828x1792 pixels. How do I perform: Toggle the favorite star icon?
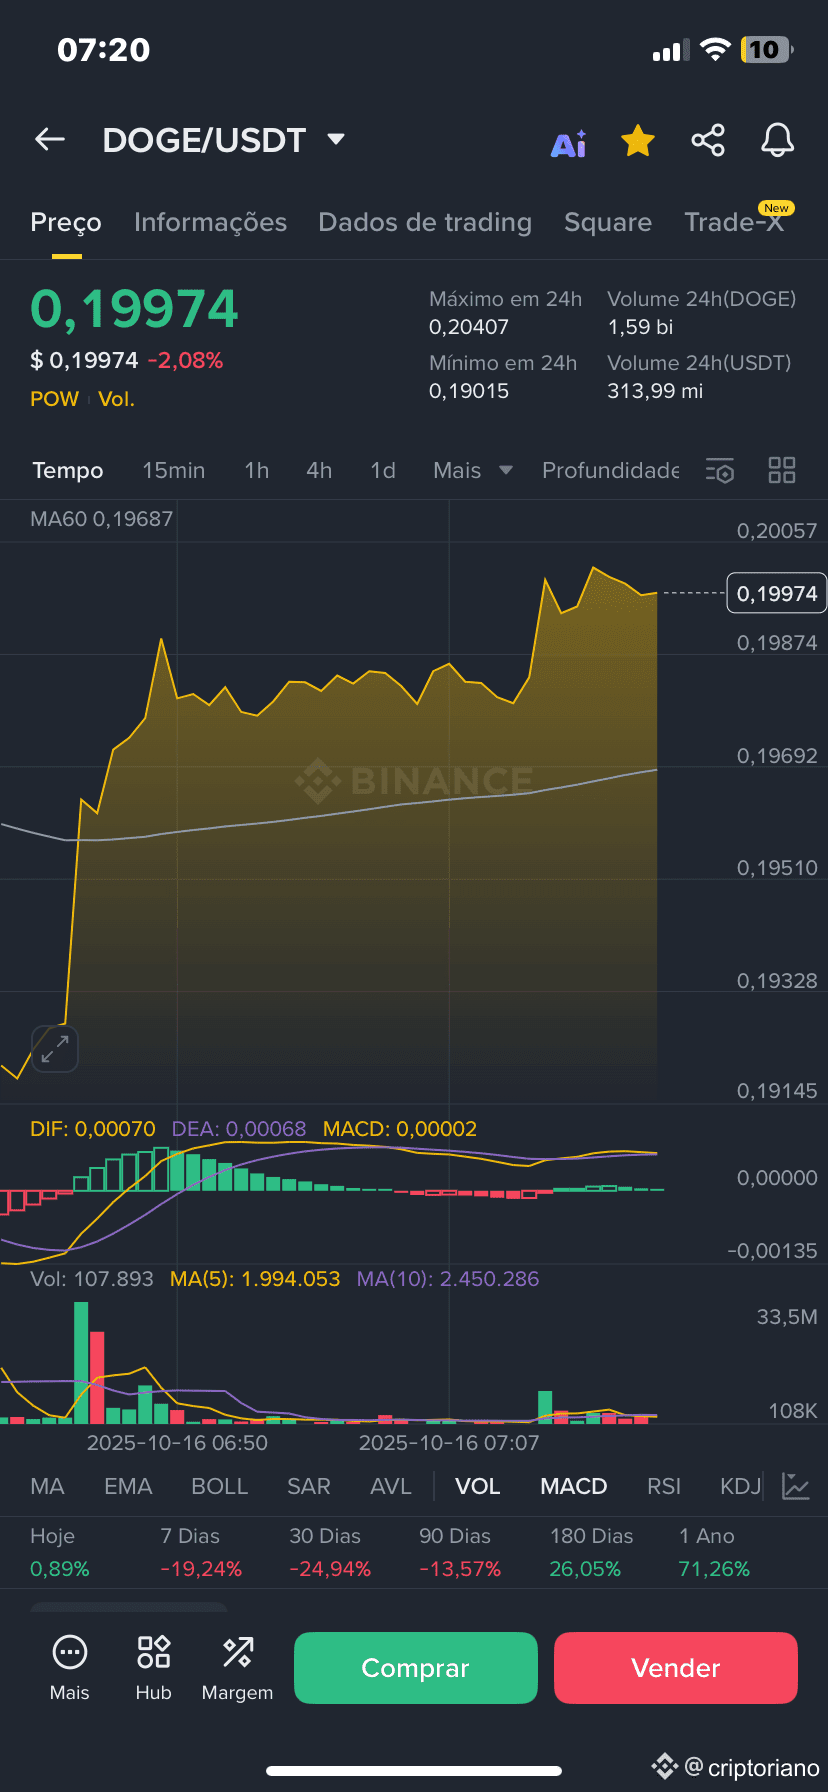pos(638,141)
